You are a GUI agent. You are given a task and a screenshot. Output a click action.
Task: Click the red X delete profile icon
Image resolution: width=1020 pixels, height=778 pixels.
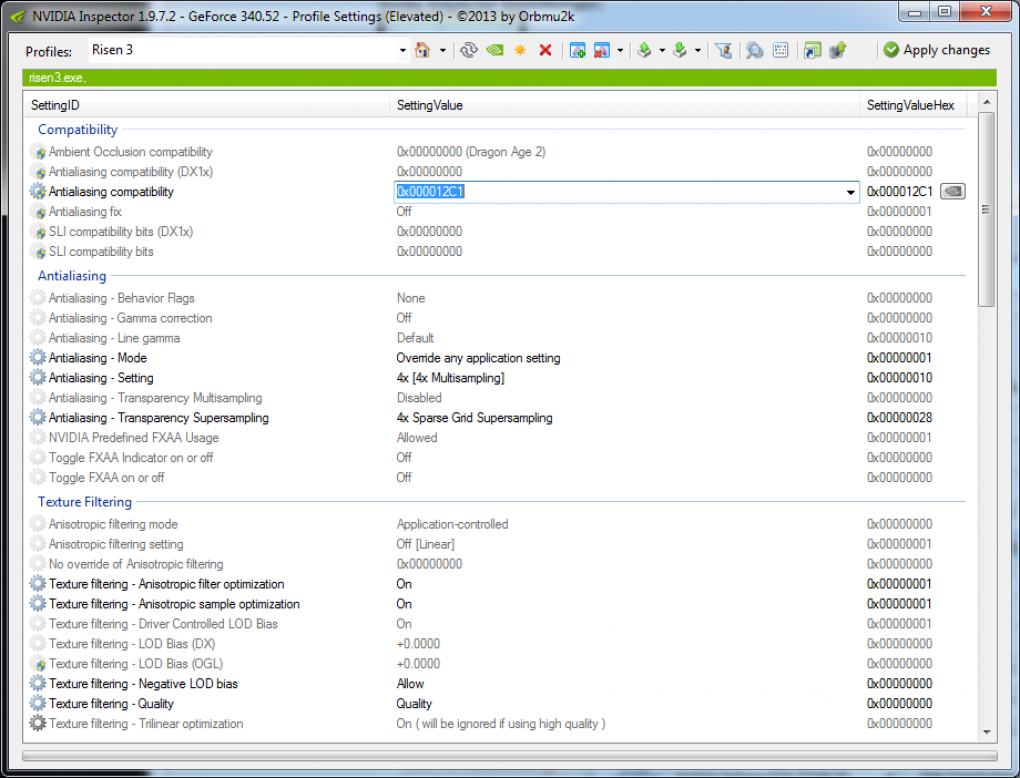point(546,50)
